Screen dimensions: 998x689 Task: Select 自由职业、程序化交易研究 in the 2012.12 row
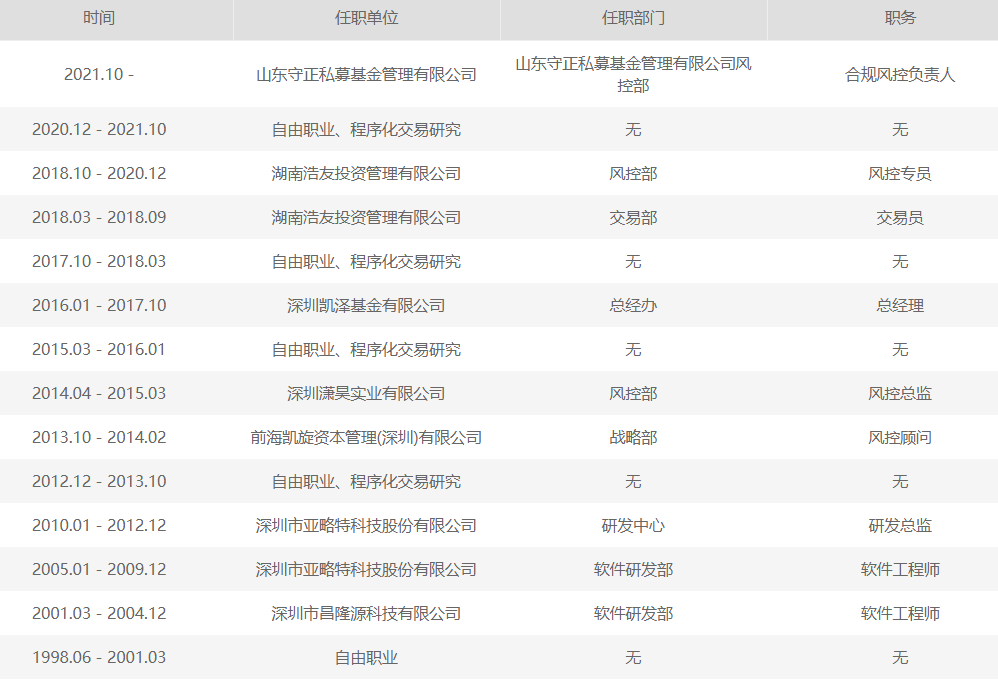coord(366,481)
